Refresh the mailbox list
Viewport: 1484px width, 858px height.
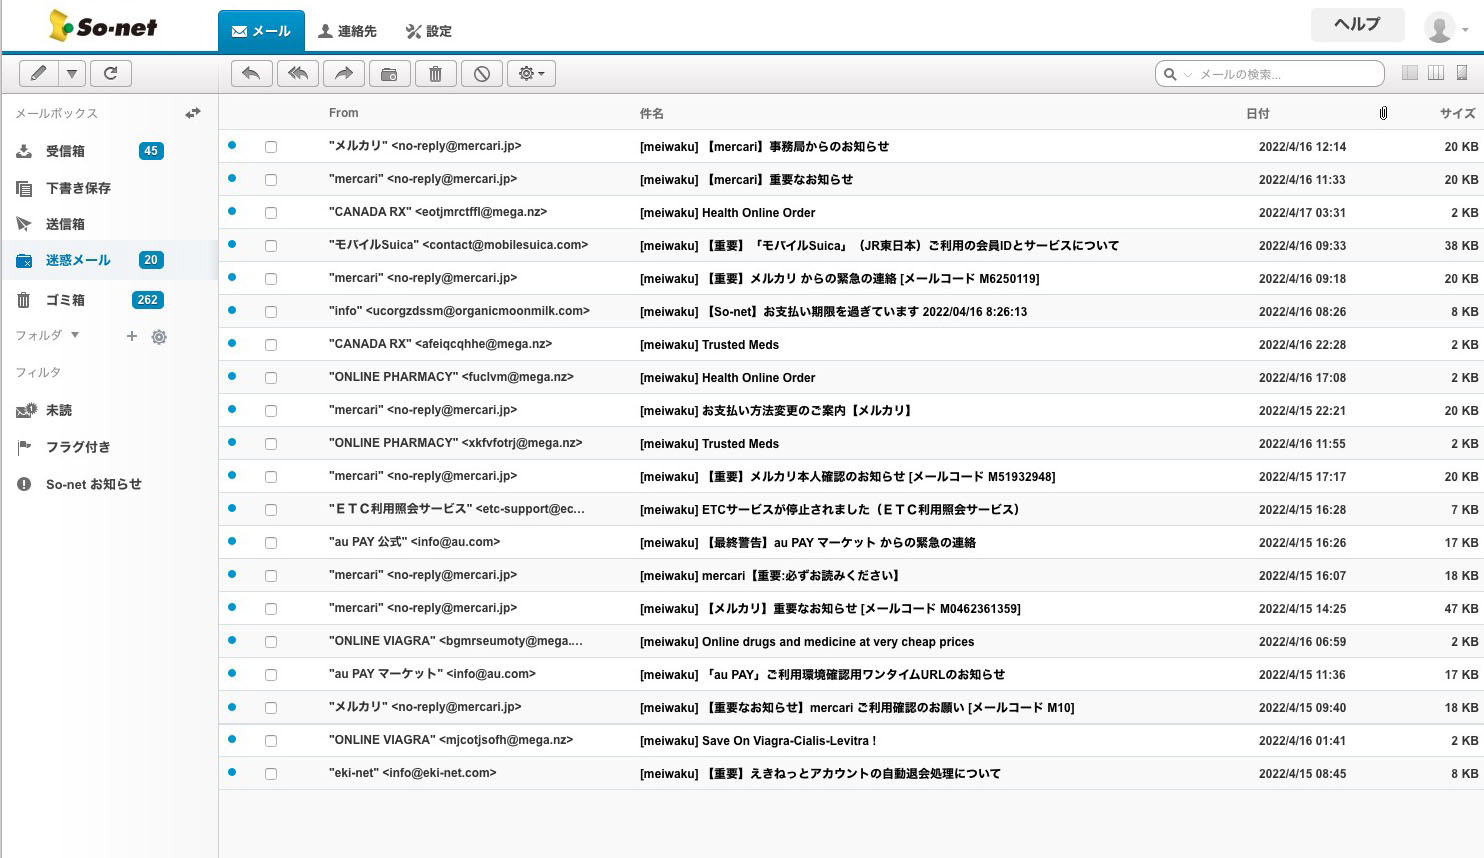111,73
